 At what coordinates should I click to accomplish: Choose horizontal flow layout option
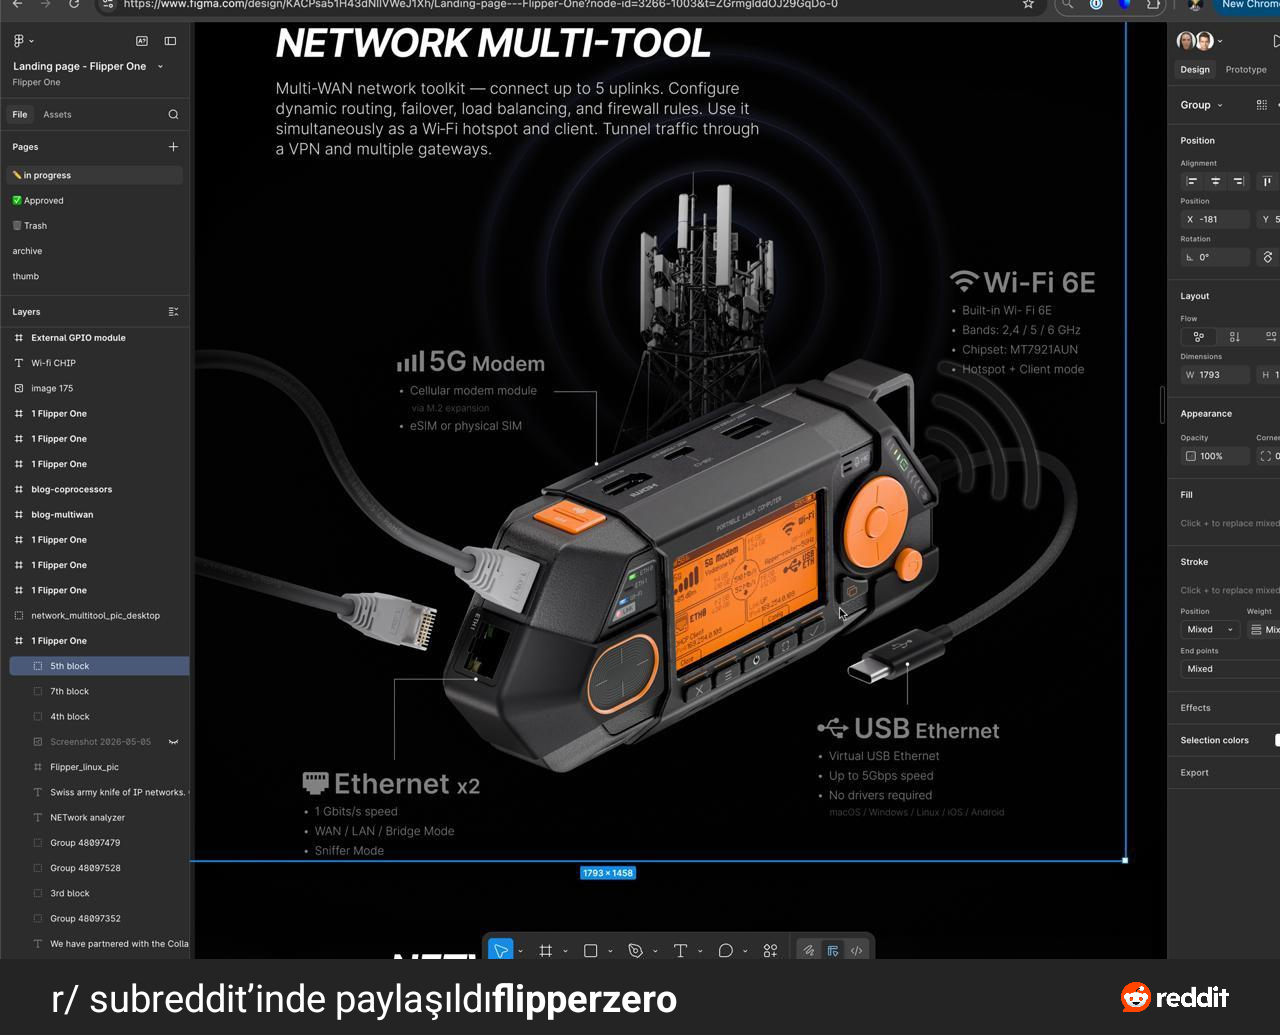[x=1270, y=337]
